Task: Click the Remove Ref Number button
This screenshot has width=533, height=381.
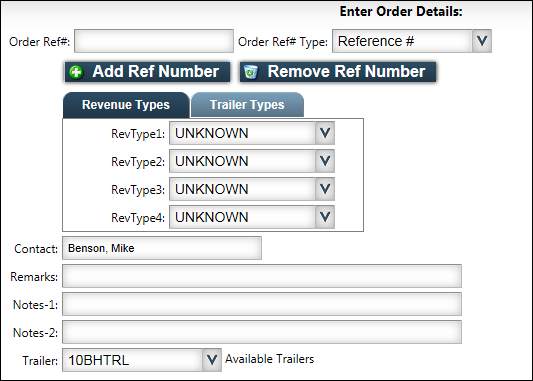Action: click(x=338, y=72)
